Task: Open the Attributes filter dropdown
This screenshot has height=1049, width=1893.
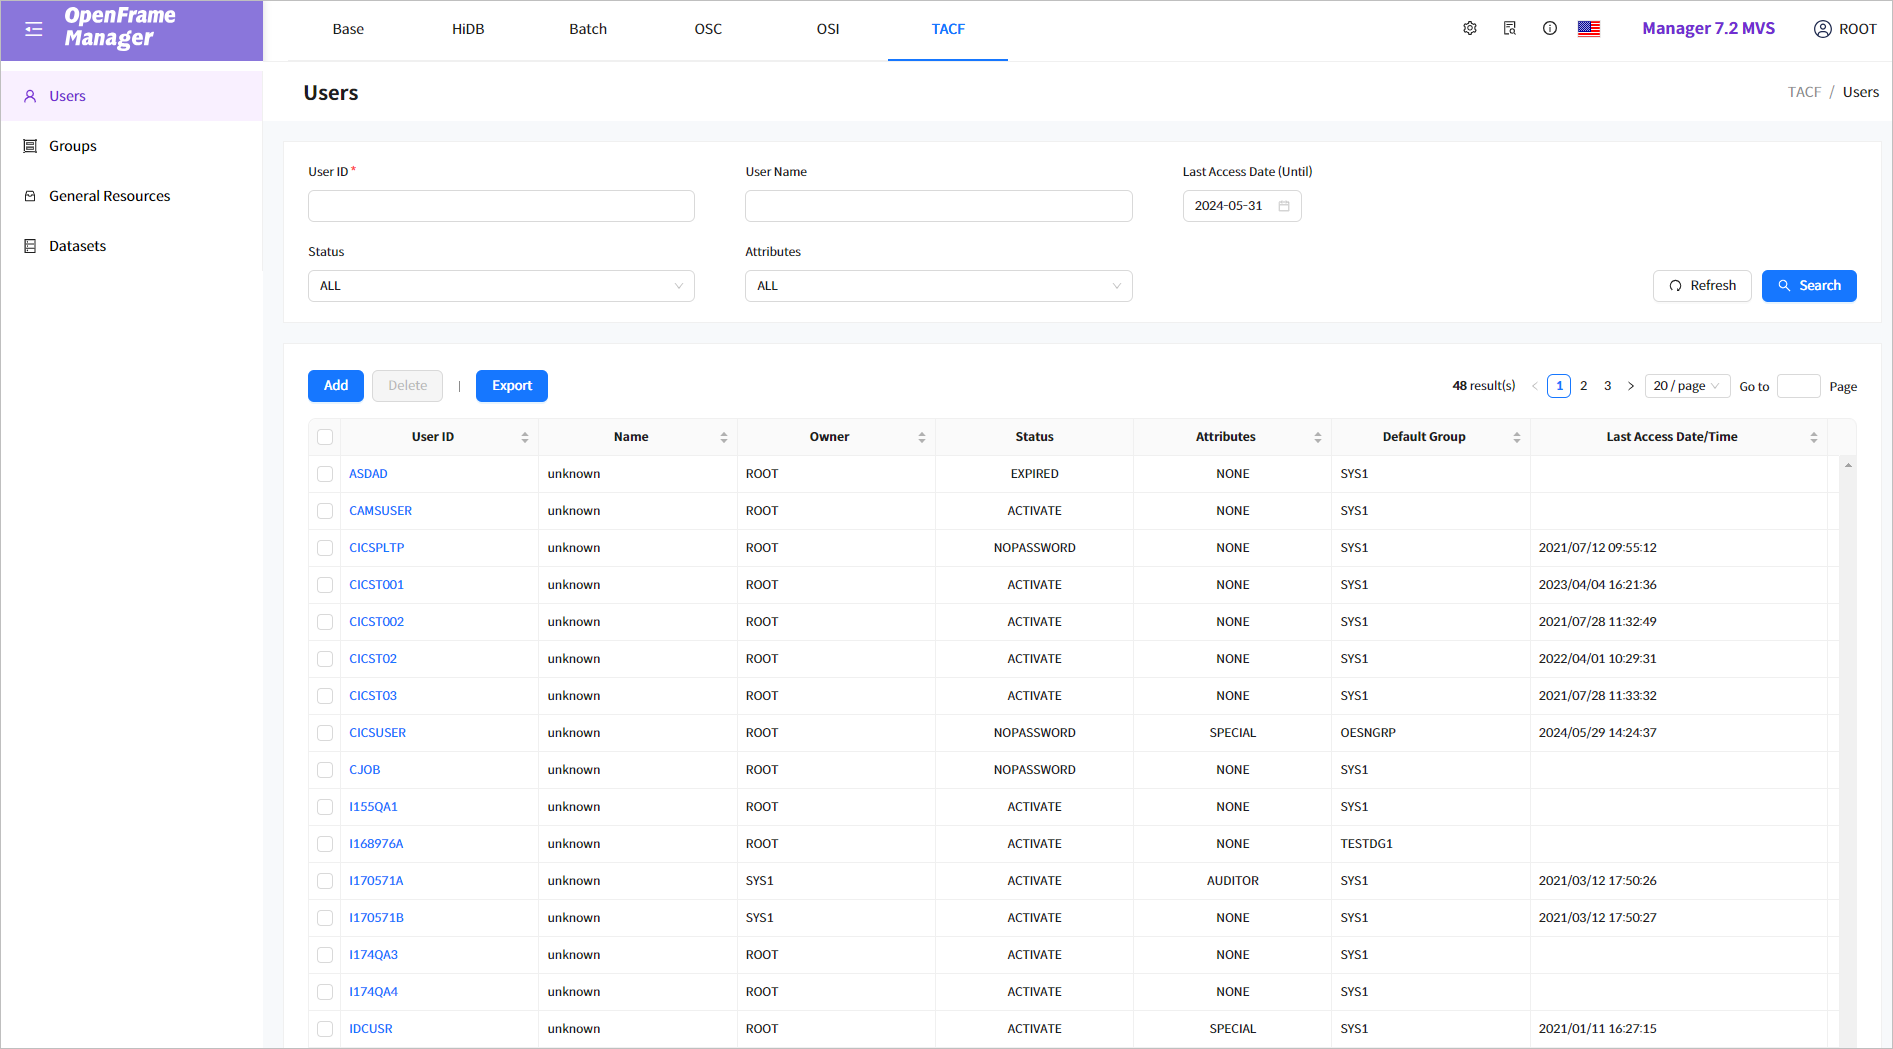Action: [x=938, y=286]
